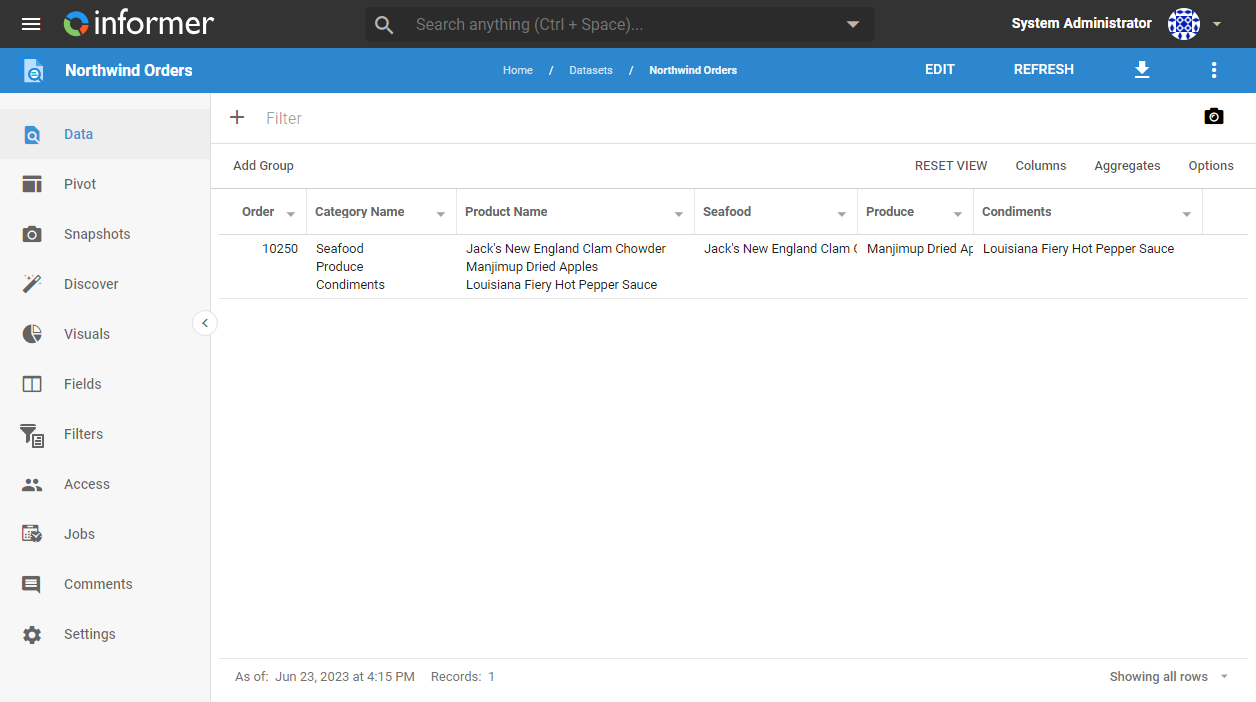Go to the Datasets breadcrumb

pos(591,70)
